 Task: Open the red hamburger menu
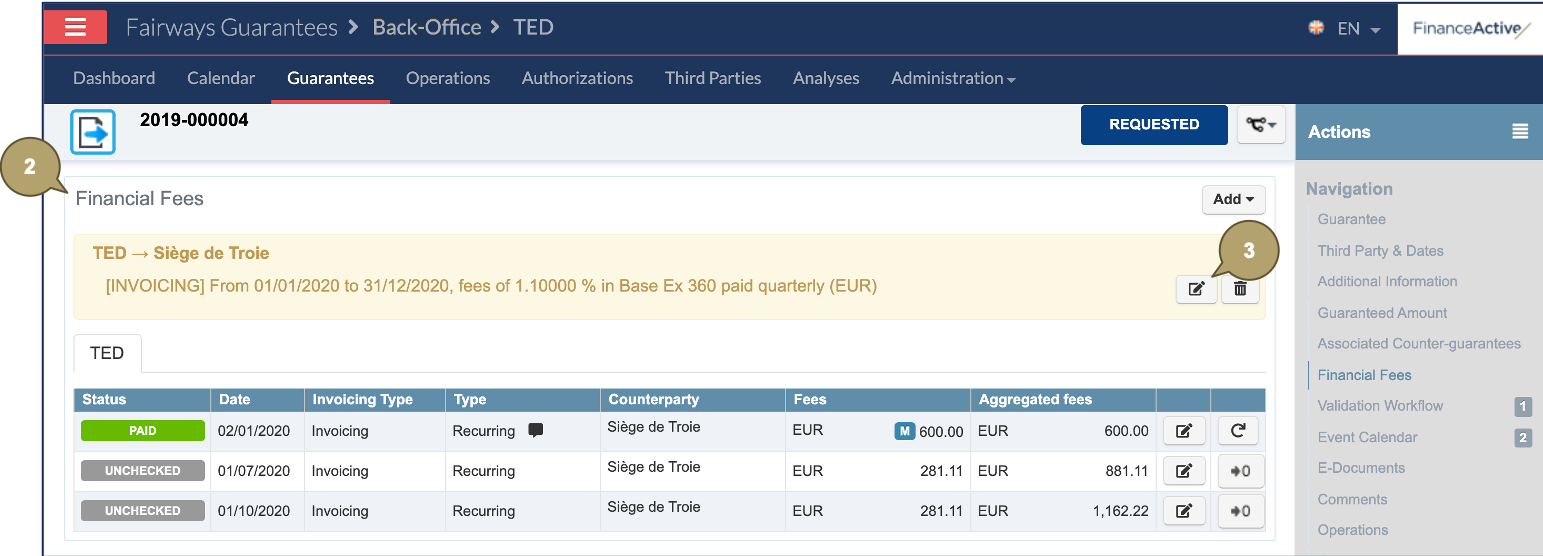click(x=75, y=27)
